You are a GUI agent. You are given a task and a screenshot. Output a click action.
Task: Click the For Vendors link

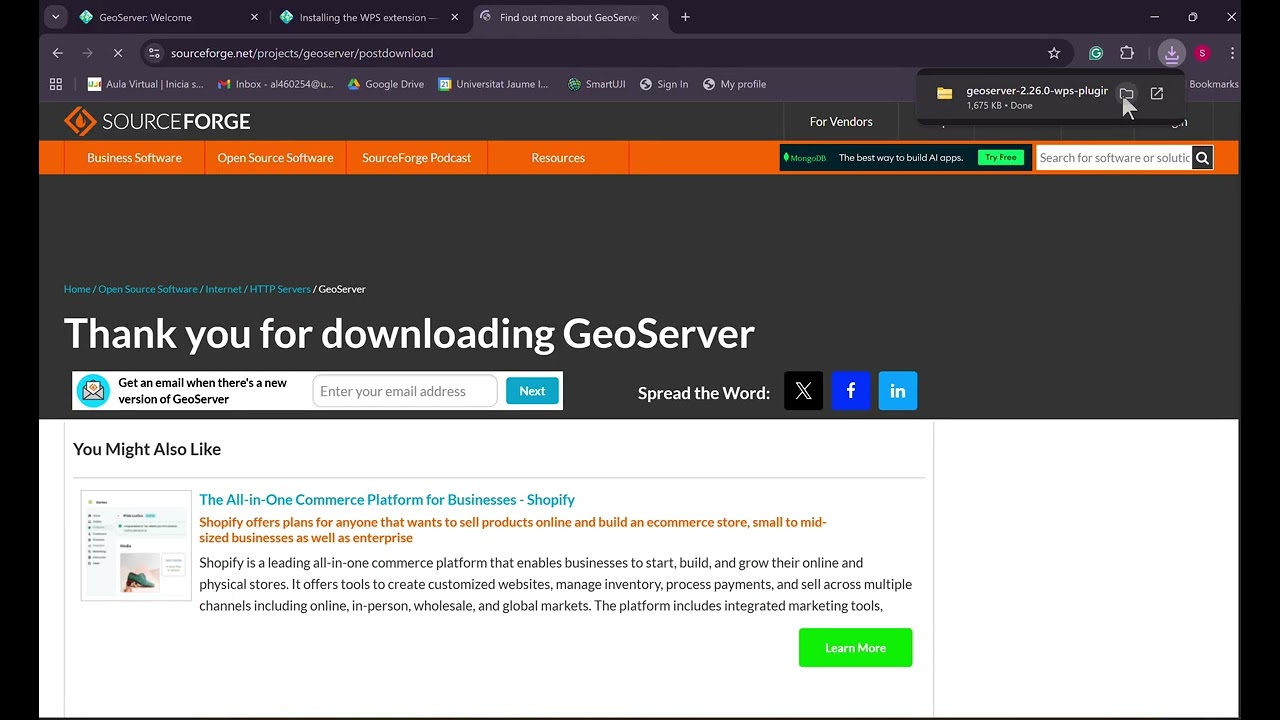(841, 121)
